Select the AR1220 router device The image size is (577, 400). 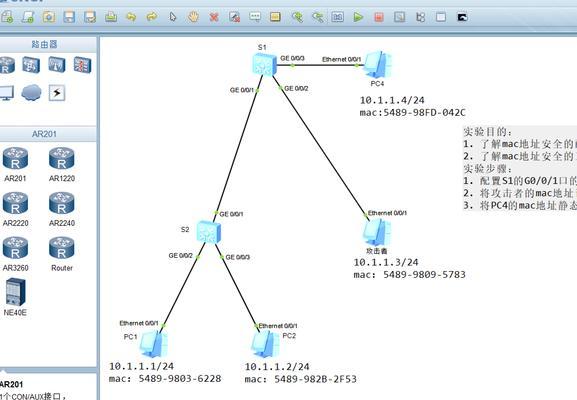62,164
